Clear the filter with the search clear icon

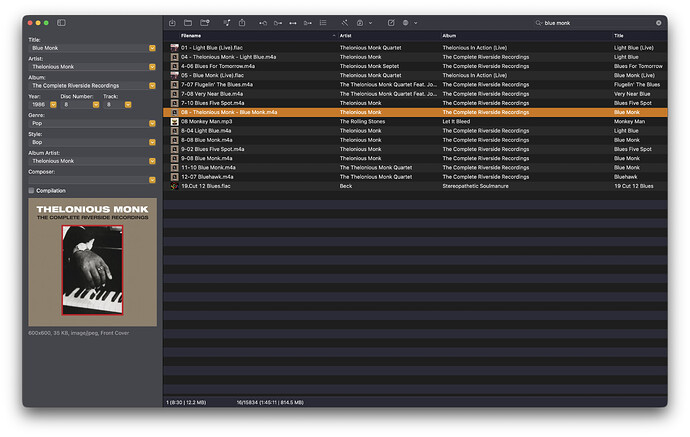[x=658, y=23]
